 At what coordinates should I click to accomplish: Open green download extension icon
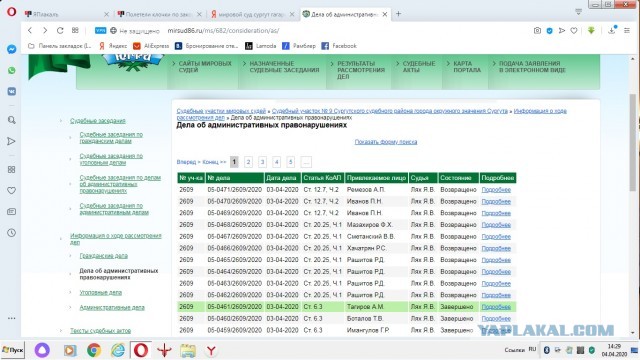[591, 31]
